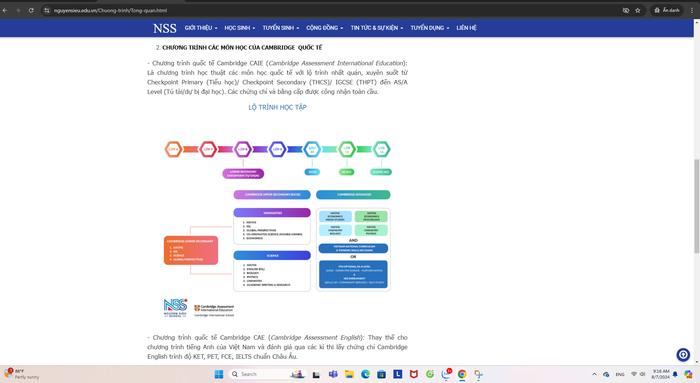Open the blue L app on taskbar
The image size is (700, 383).
pos(398,374)
